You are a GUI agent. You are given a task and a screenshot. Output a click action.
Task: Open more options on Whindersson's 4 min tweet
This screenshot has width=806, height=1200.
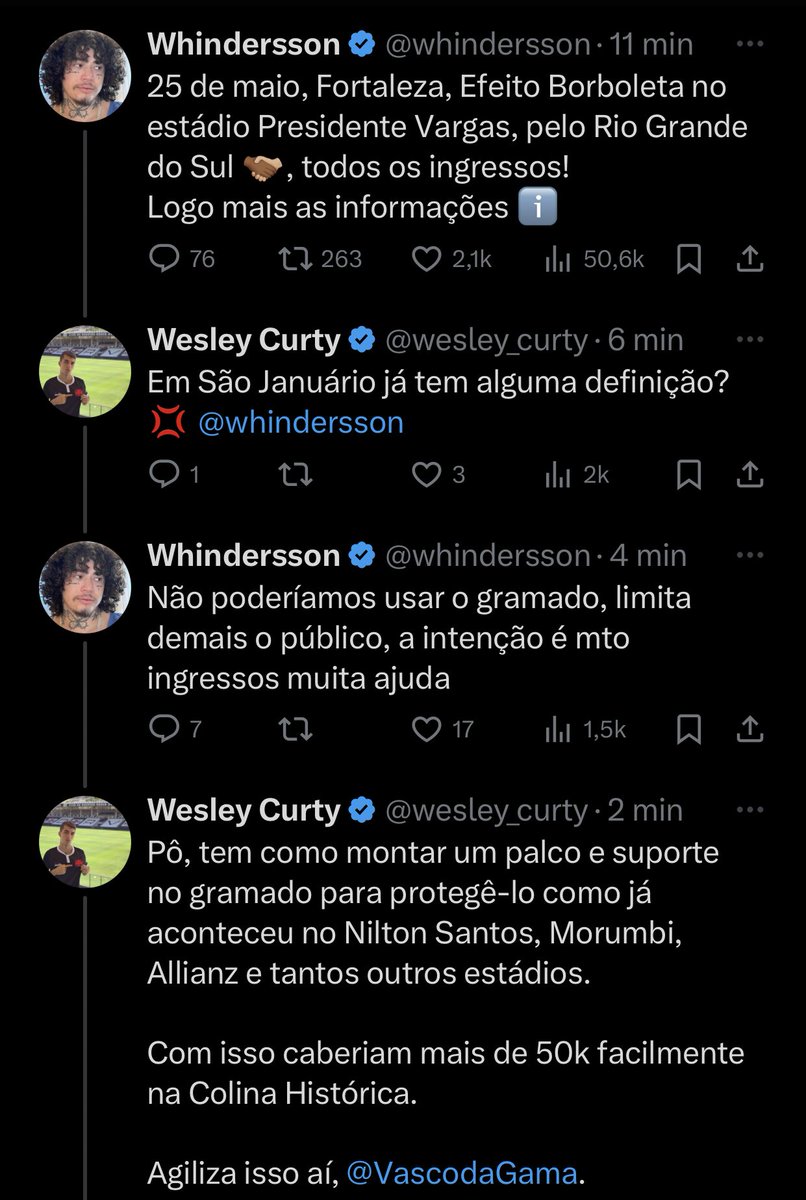(750, 555)
